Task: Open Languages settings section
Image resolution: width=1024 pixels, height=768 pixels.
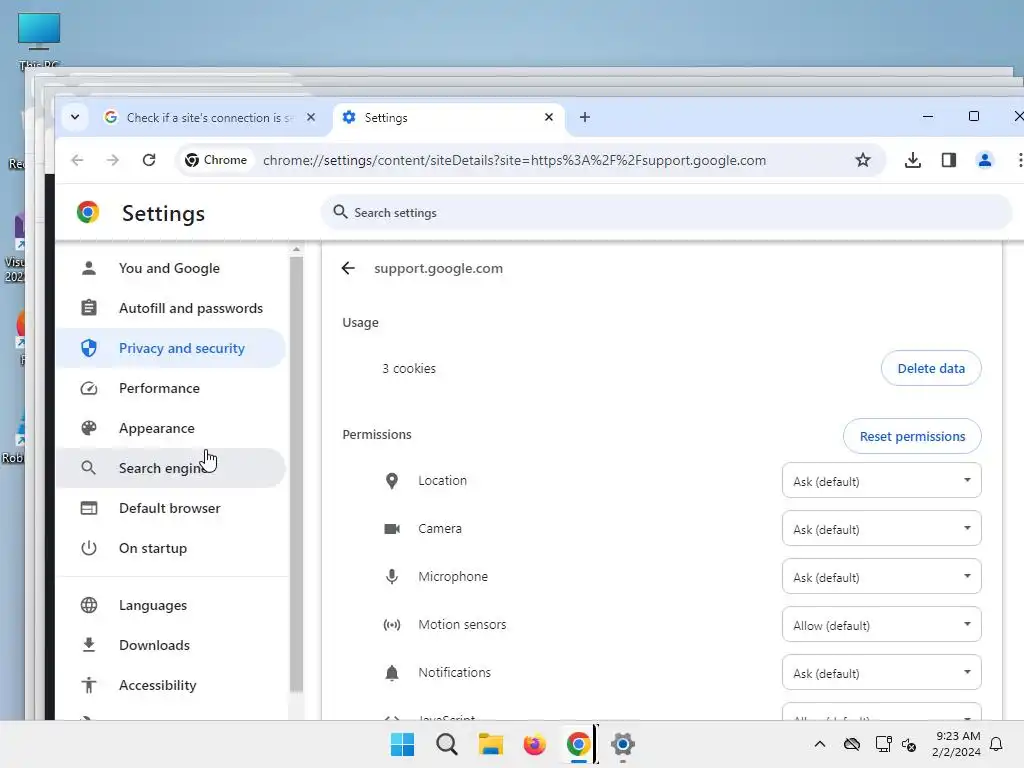Action: pyautogui.click(x=170, y=605)
